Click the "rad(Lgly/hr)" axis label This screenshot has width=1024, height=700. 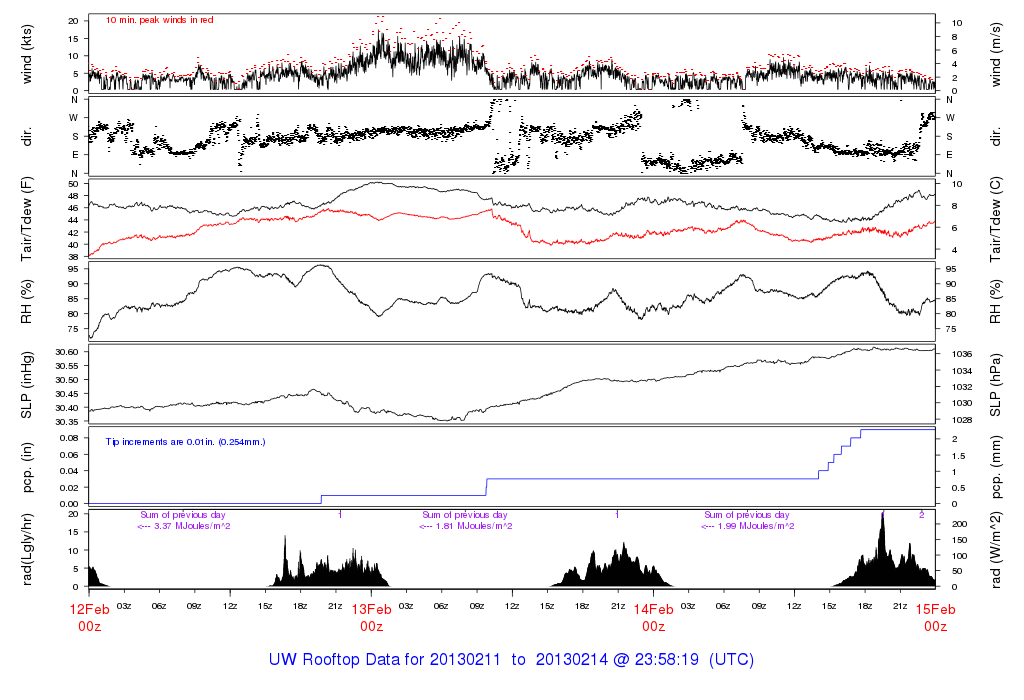pyautogui.click(x=27, y=550)
